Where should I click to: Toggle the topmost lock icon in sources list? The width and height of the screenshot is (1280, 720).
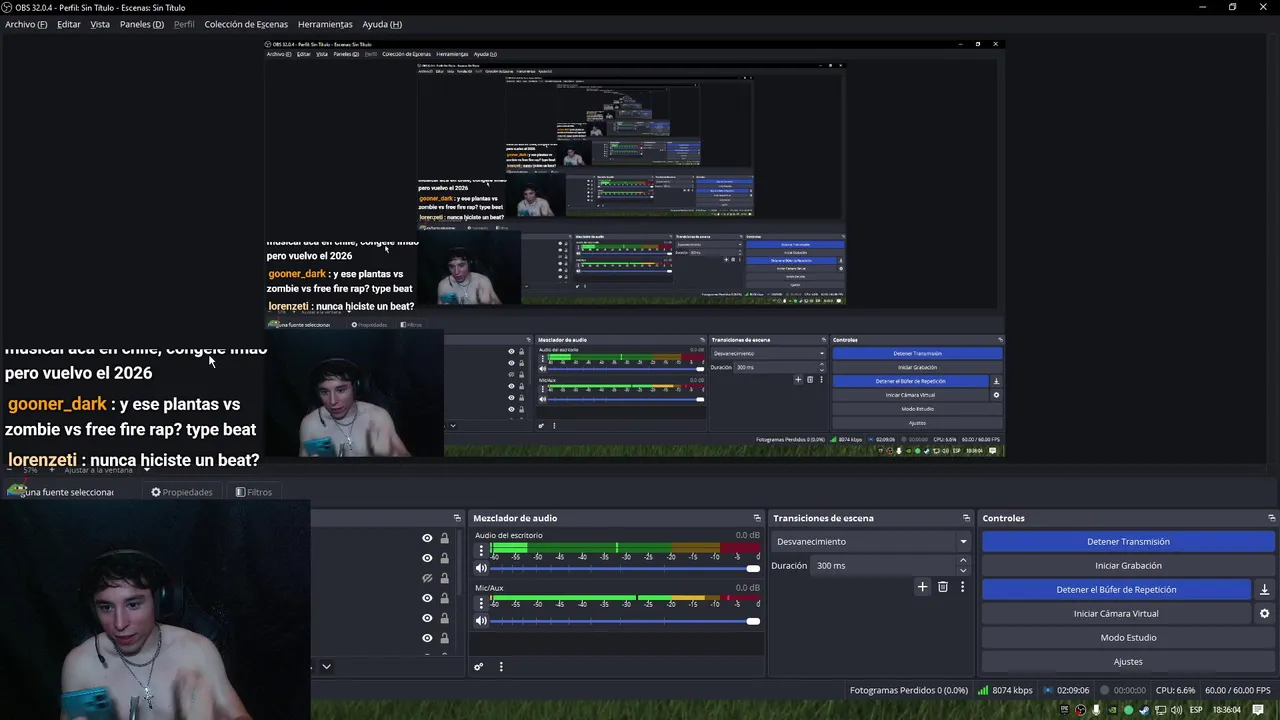[444, 538]
